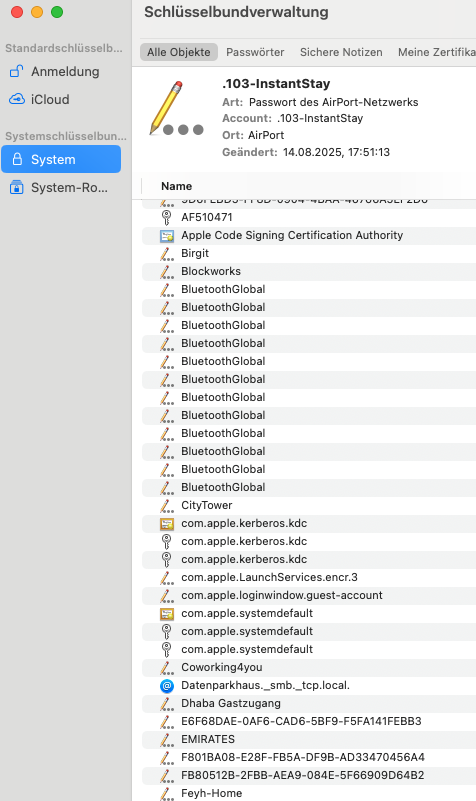Select the E6F68DAE-0AF6-CAD6-5BF9-F5FA141FEBB3 entry
Viewport: 476px width, 801px height.
click(309, 721)
